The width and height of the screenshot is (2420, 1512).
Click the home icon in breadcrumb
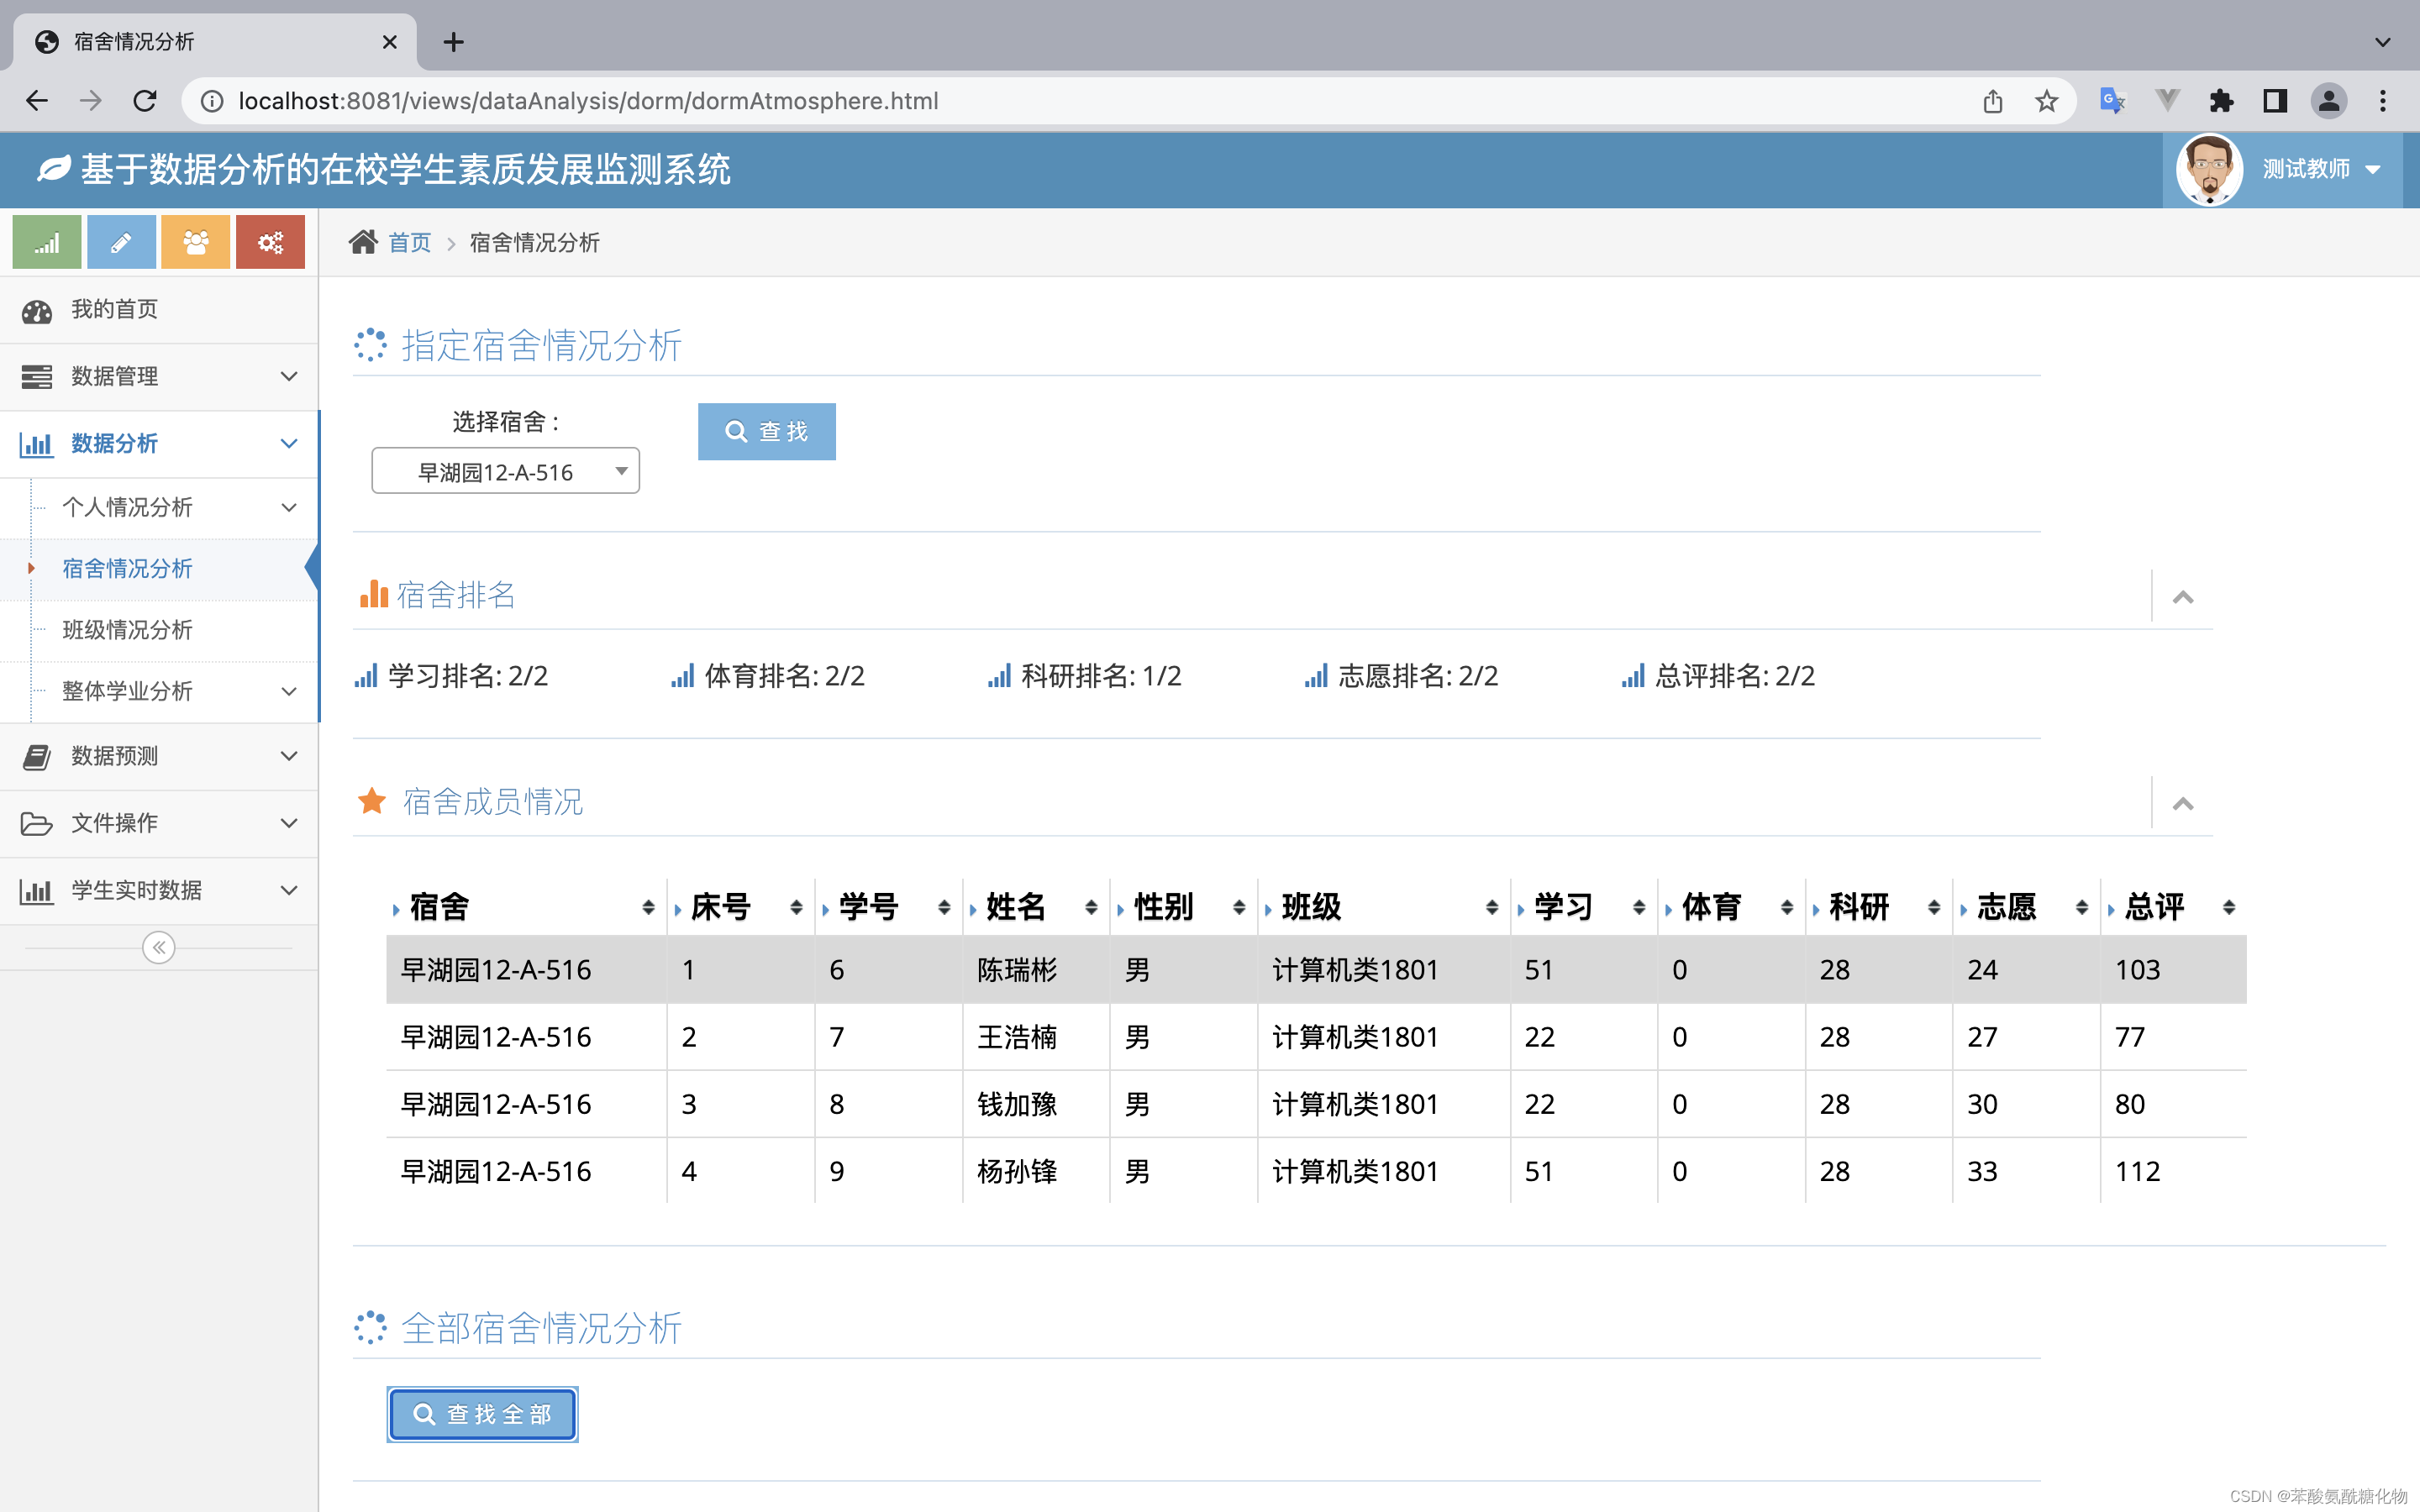pyautogui.click(x=363, y=242)
